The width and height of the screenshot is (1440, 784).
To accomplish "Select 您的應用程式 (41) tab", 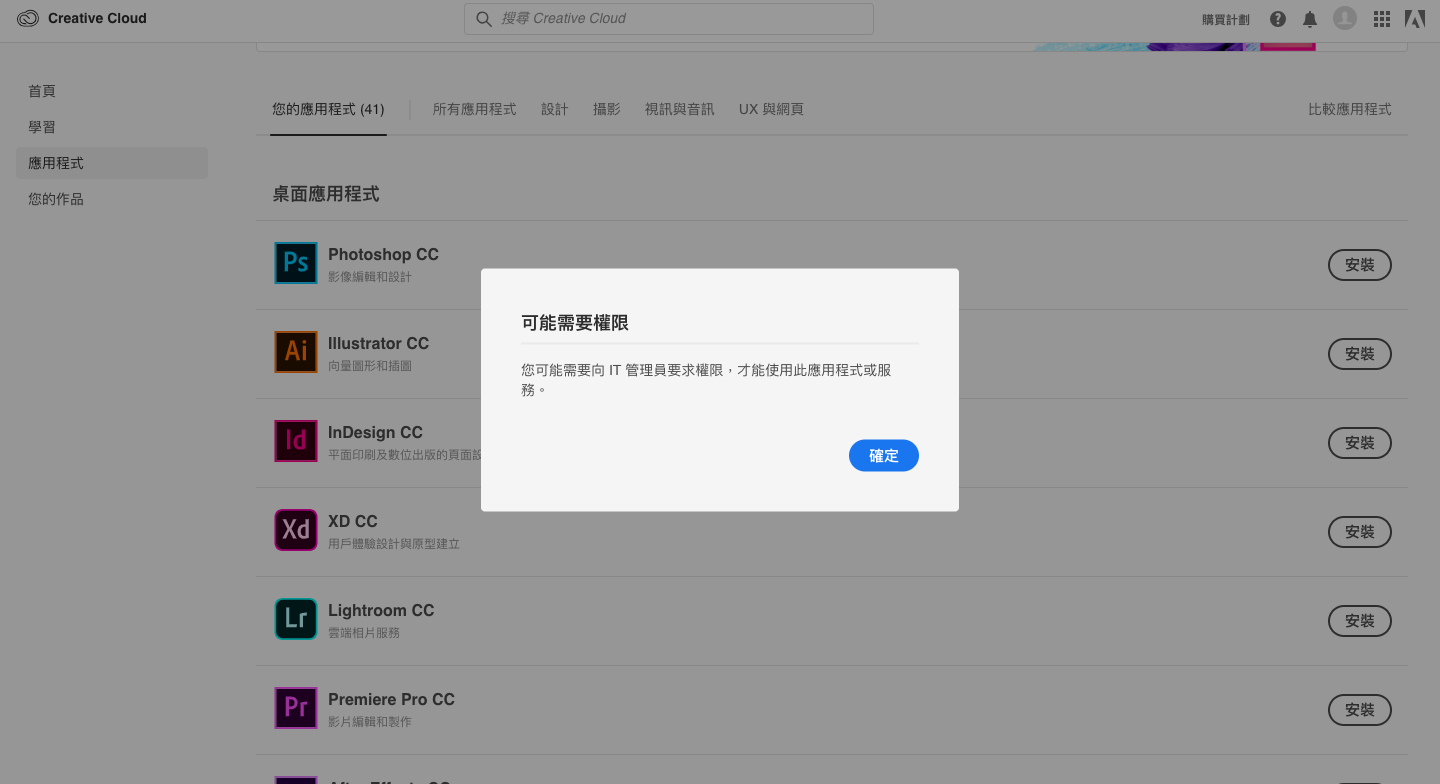I will pyautogui.click(x=328, y=109).
